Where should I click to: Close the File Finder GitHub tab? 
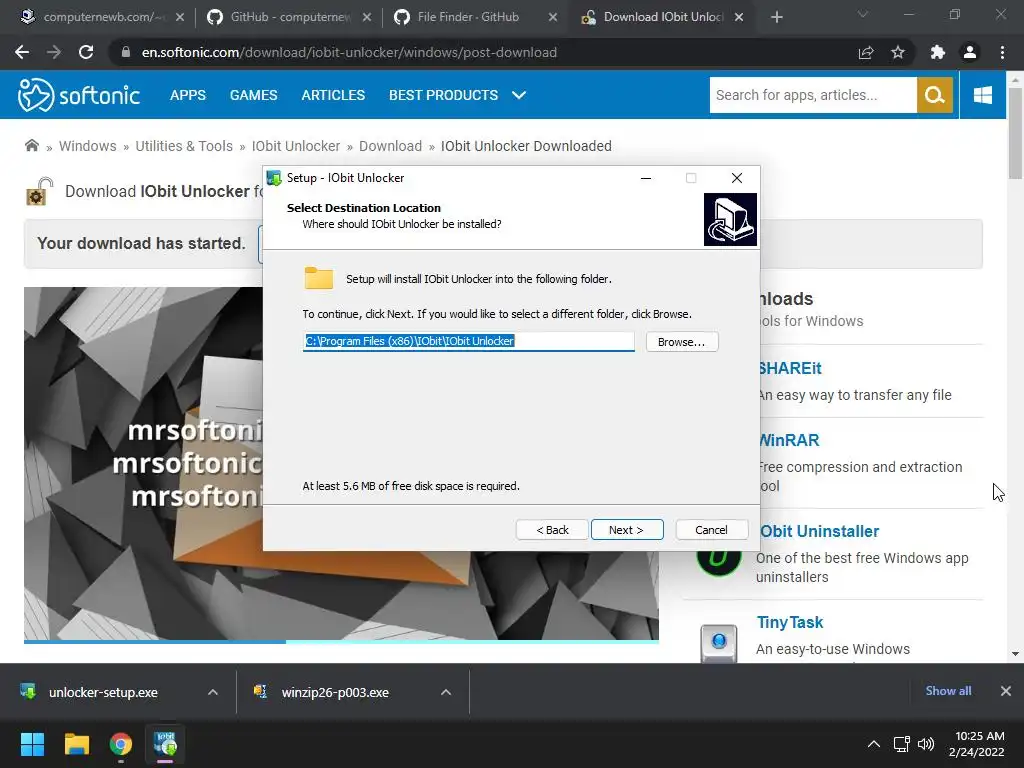click(x=552, y=17)
